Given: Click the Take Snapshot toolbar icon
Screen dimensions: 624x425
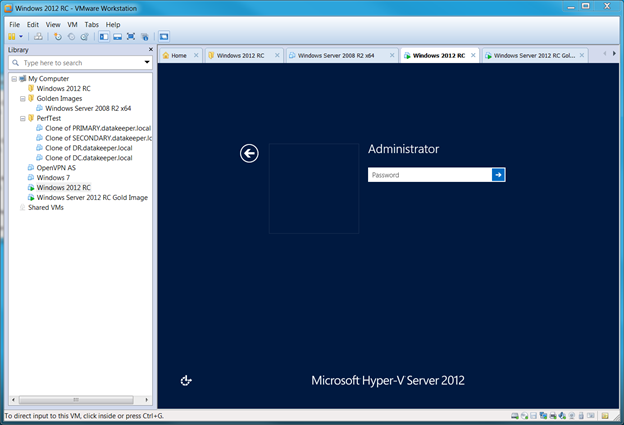Looking at the screenshot, I should [57, 36].
